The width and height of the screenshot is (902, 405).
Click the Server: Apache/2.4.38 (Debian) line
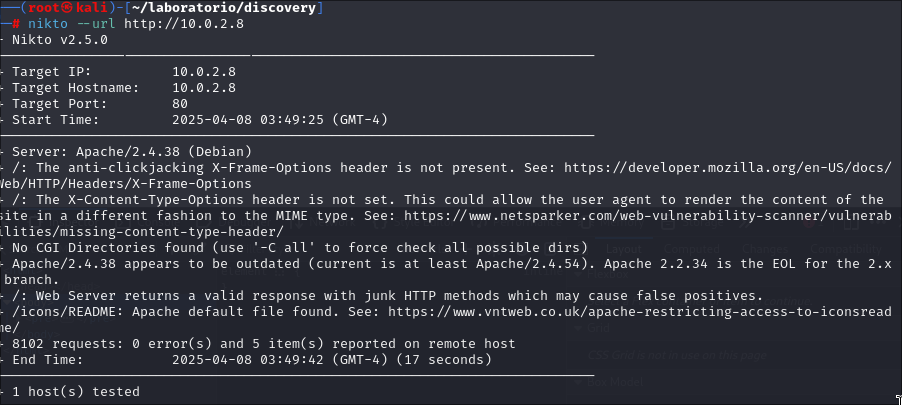point(132,152)
